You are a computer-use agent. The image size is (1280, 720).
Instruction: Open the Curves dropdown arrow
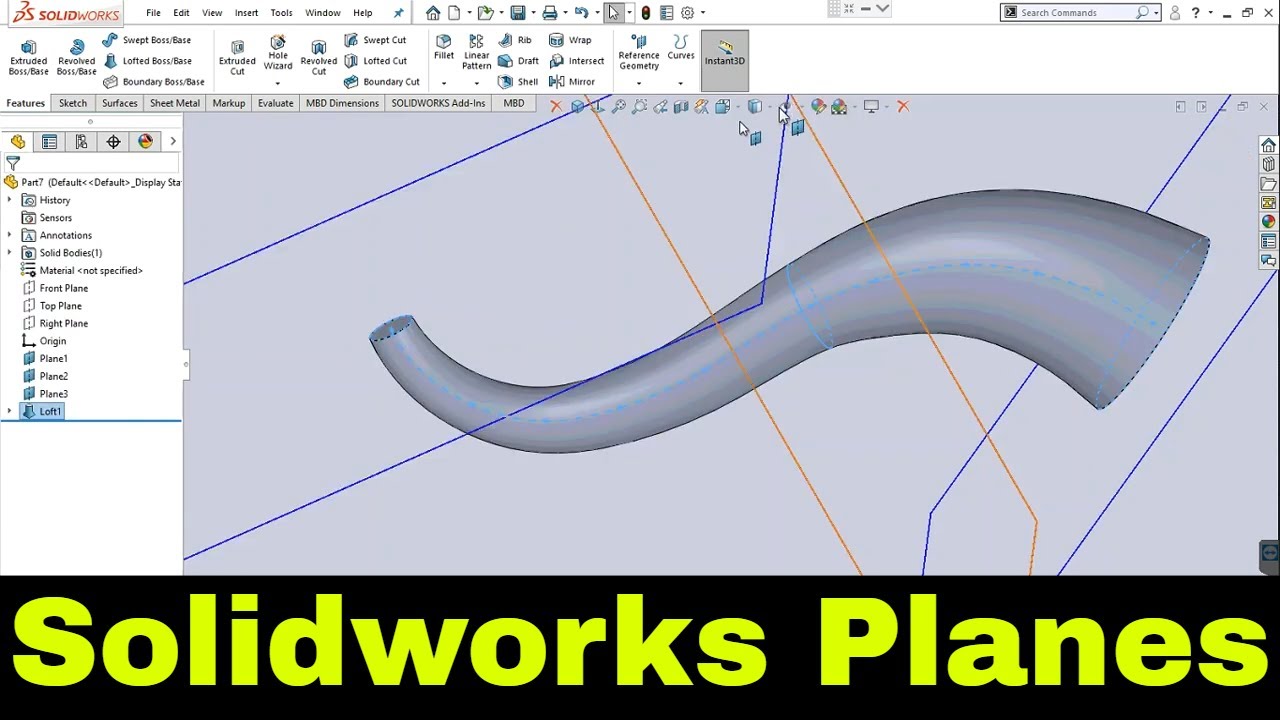[681, 83]
